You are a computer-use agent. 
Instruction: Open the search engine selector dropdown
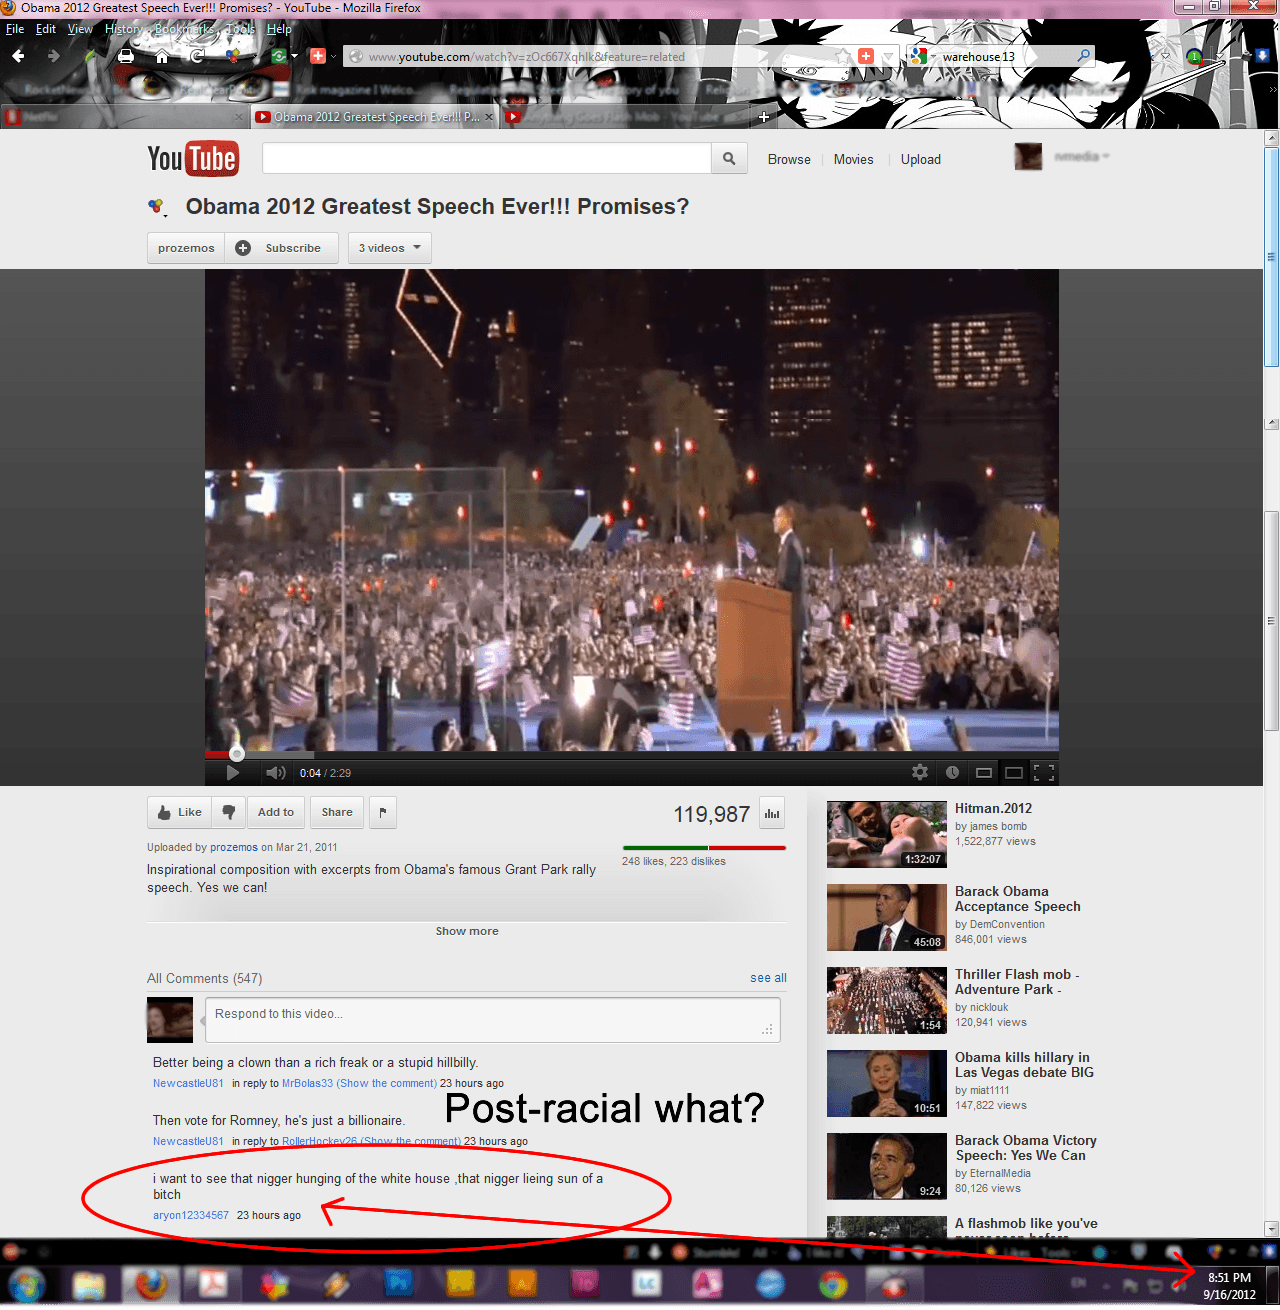click(923, 56)
